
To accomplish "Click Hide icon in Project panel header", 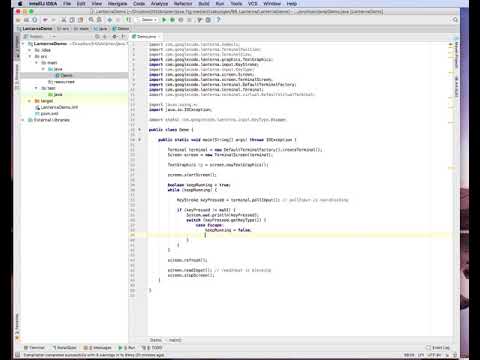I will coord(123,36).
